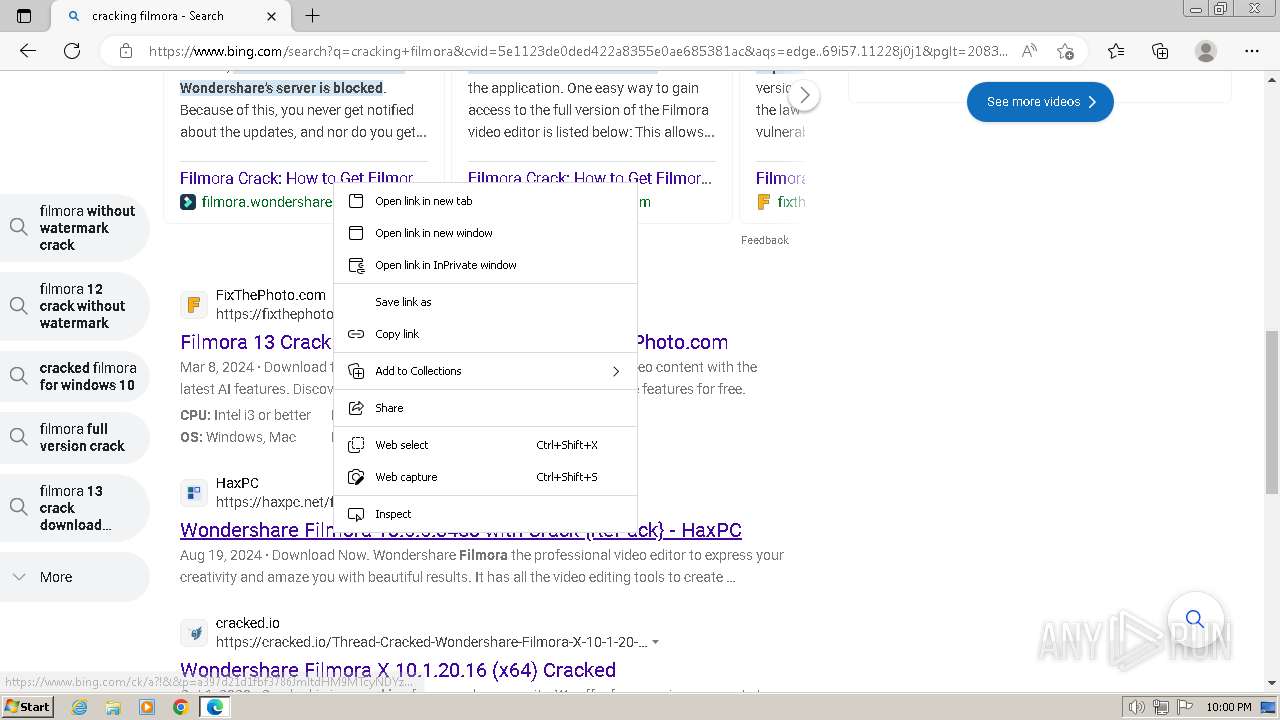View site information lock icon
Viewport: 1280px width, 720px height.
pos(126,51)
